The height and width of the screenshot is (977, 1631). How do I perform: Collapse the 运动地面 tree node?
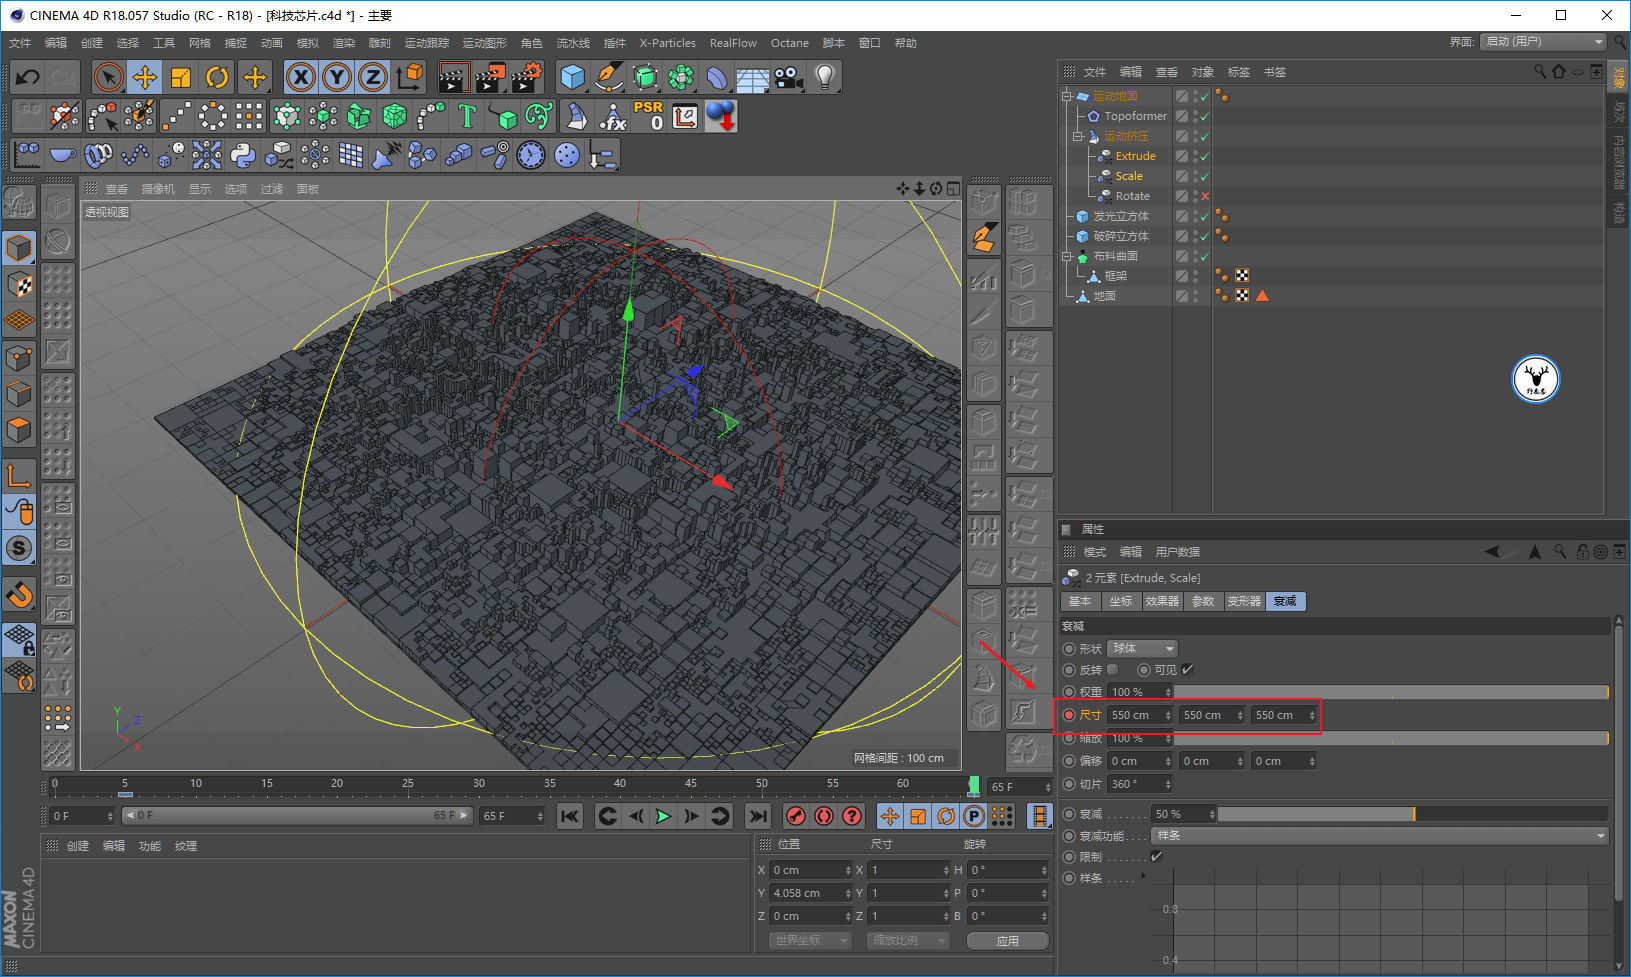pos(1067,96)
